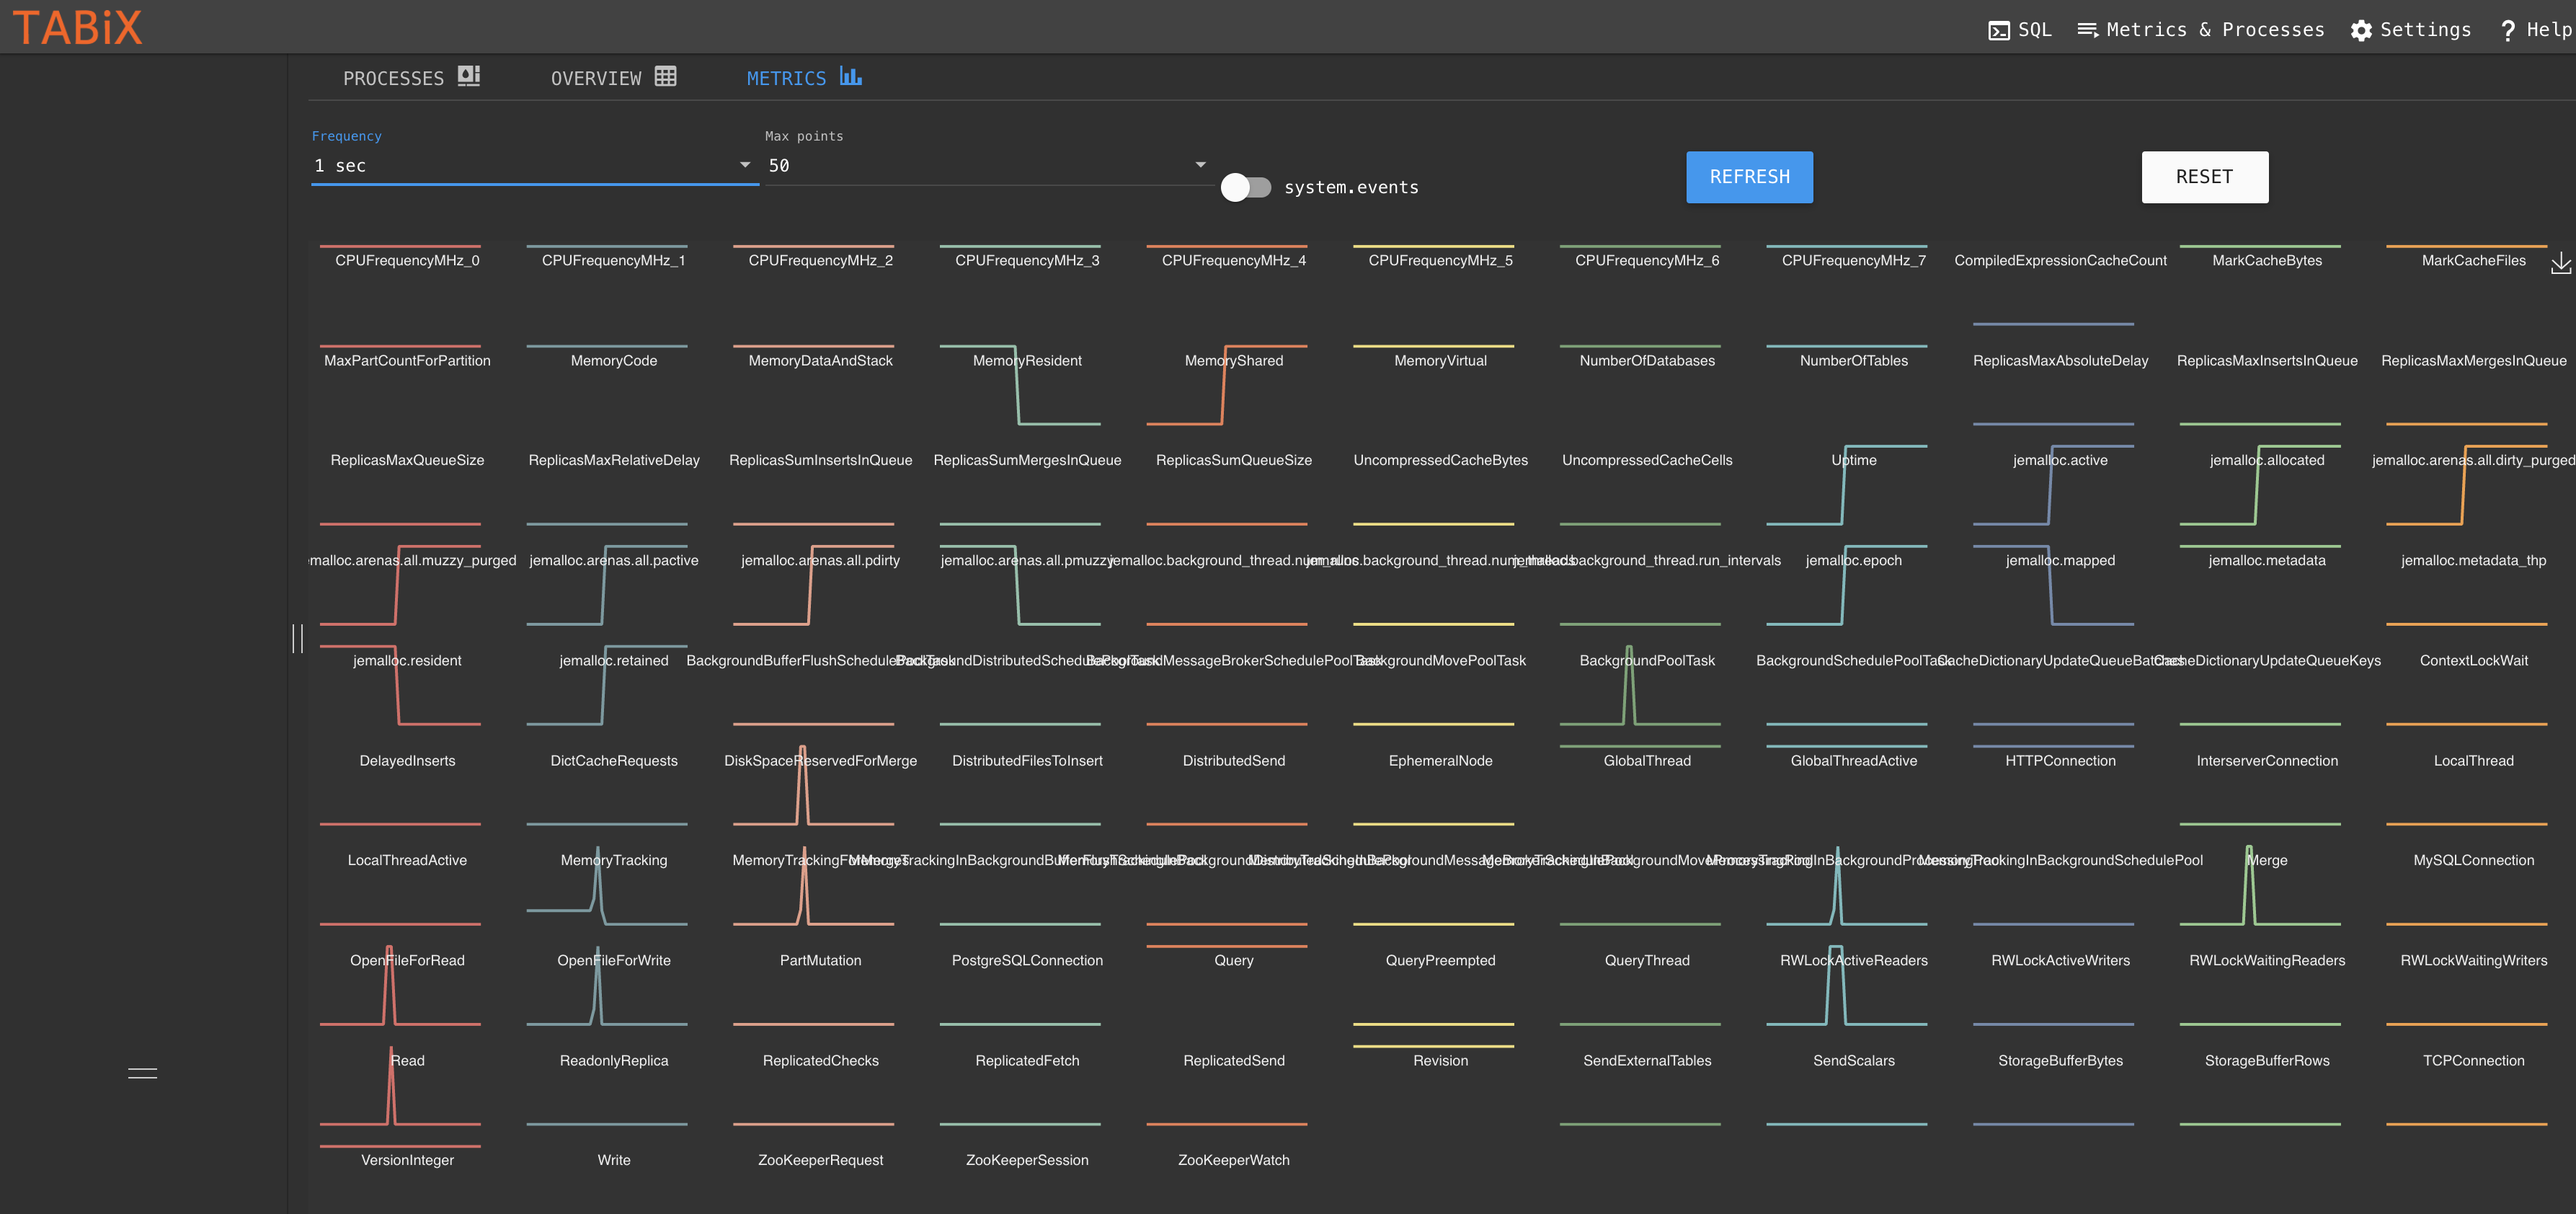Click the Metrics & Processes list icon
Screen dimensions: 2576x1214
pos(2087,30)
